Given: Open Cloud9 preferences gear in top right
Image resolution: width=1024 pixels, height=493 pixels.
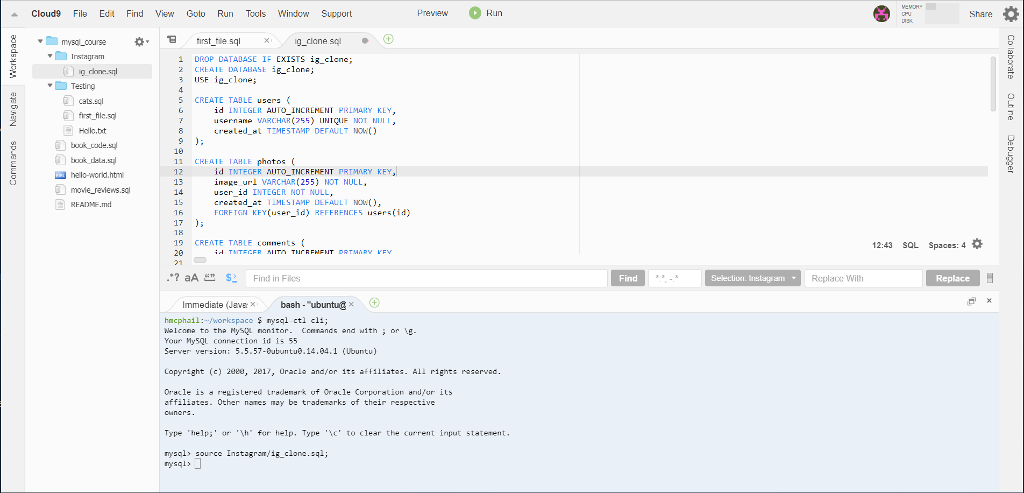Looking at the screenshot, I should pos(1010,14).
